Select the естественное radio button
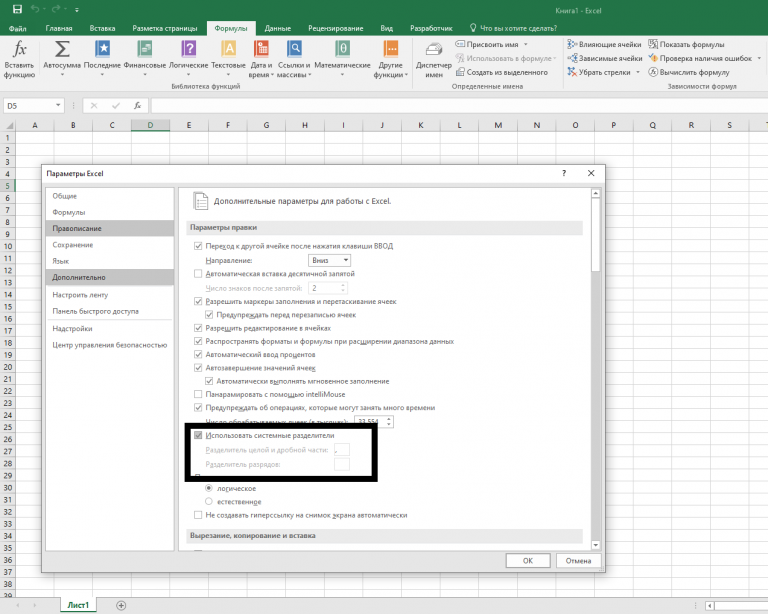 coord(209,500)
